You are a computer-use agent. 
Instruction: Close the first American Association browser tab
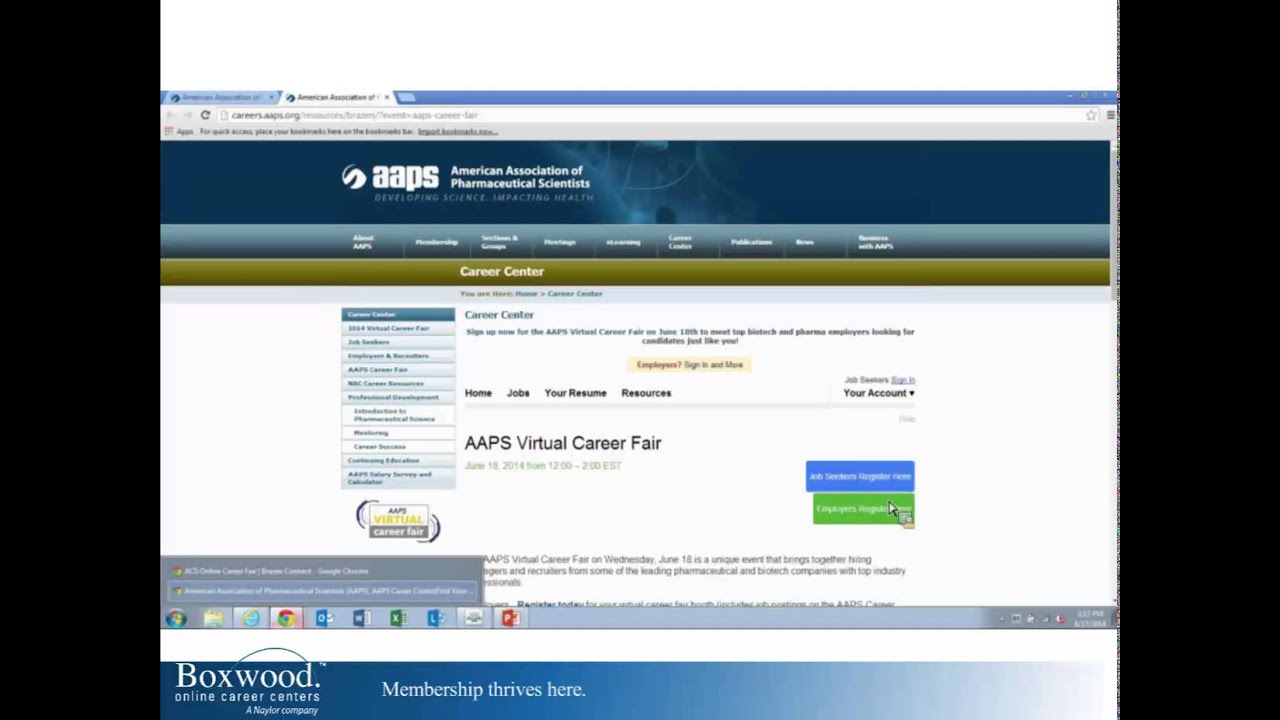(271, 98)
